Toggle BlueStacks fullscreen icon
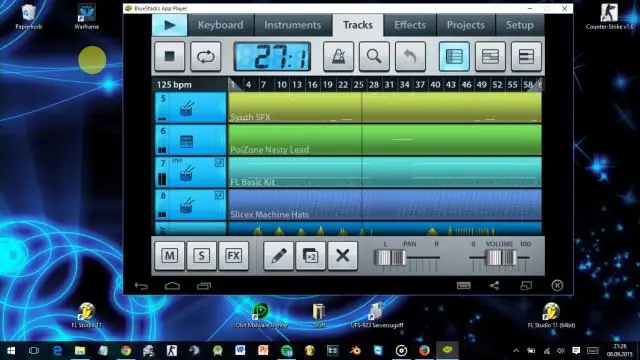 coord(526,285)
